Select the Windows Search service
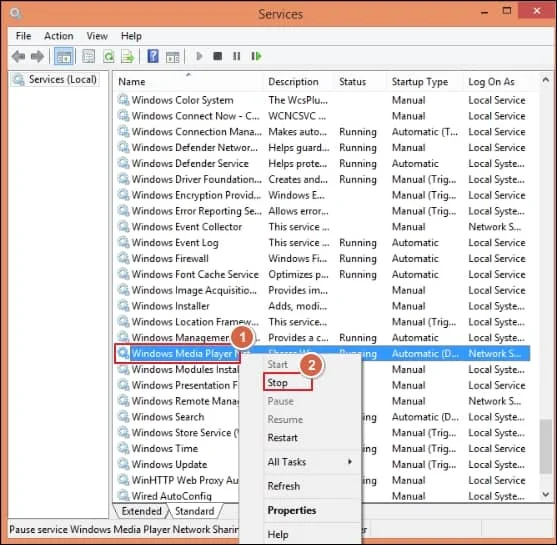Viewport: 557px width, 545px height. (x=178, y=417)
